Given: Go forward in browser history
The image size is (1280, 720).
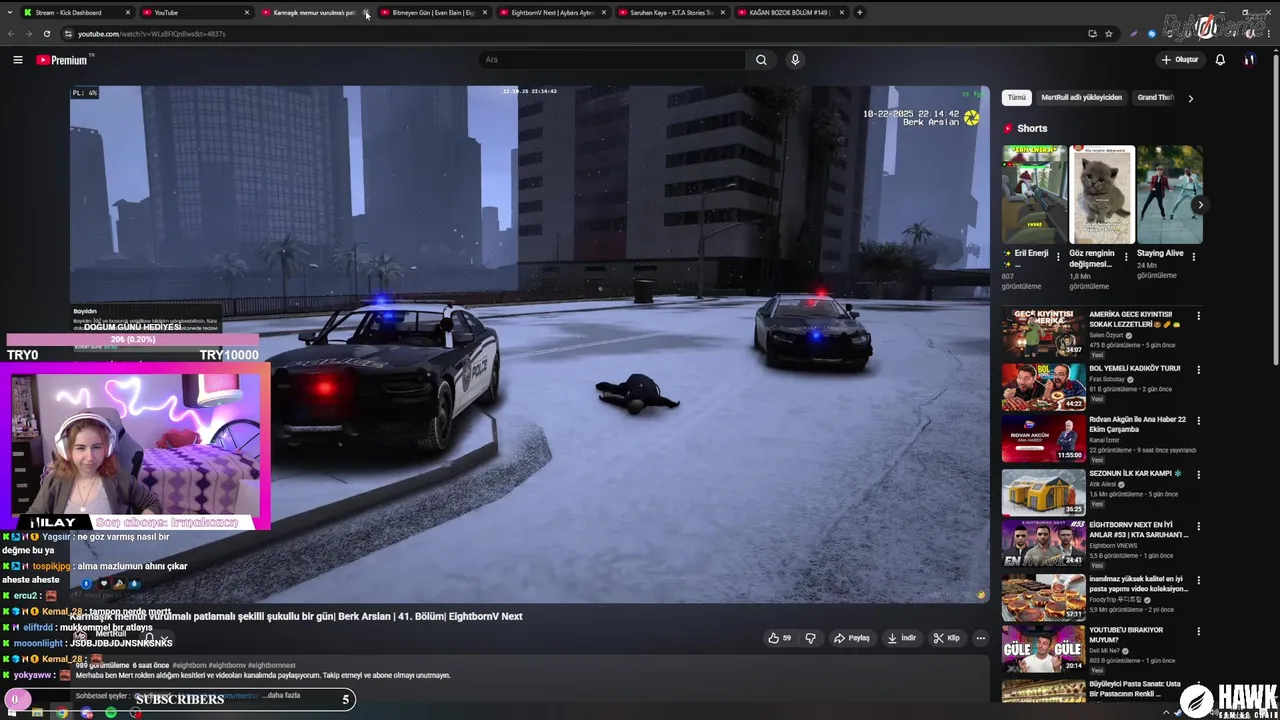Looking at the screenshot, I should (28, 34).
